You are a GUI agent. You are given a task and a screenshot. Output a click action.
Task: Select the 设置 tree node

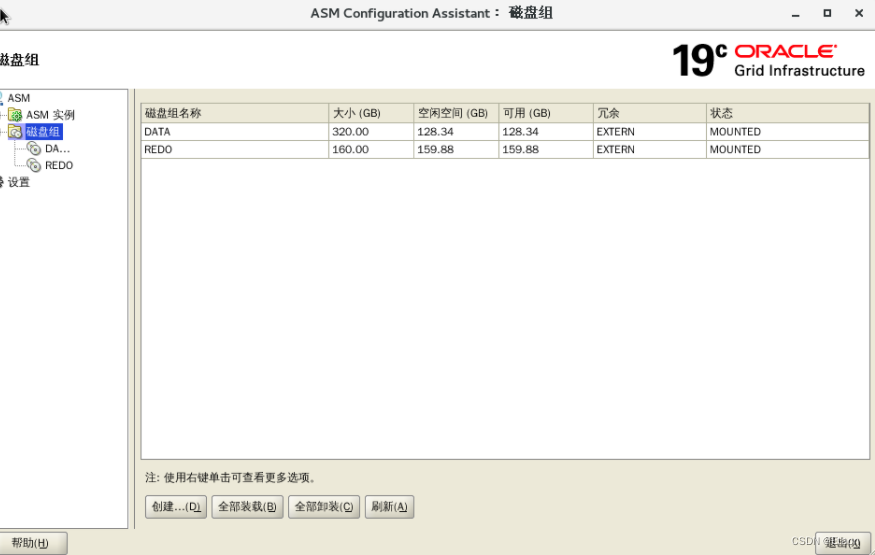[x=18, y=182]
